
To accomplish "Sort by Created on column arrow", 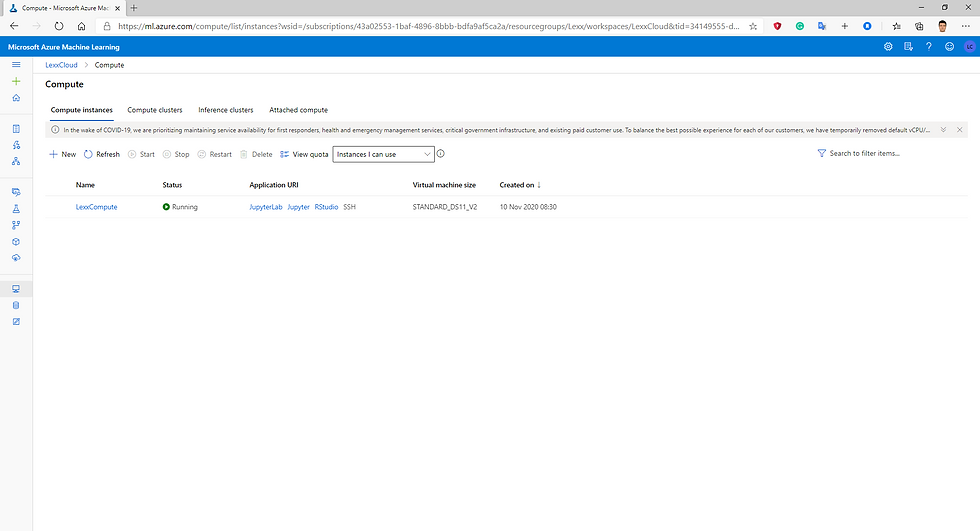I will pos(539,185).
